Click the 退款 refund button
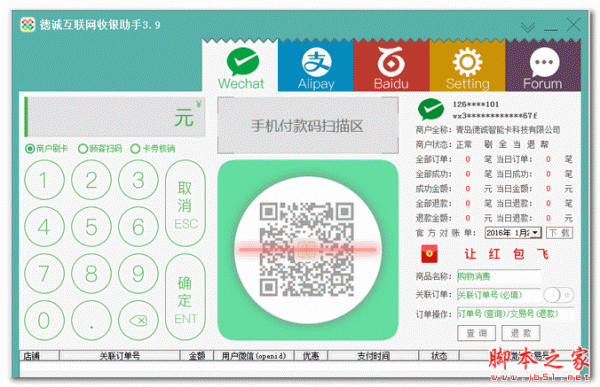This screenshot has width=600, height=387. (x=521, y=333)
